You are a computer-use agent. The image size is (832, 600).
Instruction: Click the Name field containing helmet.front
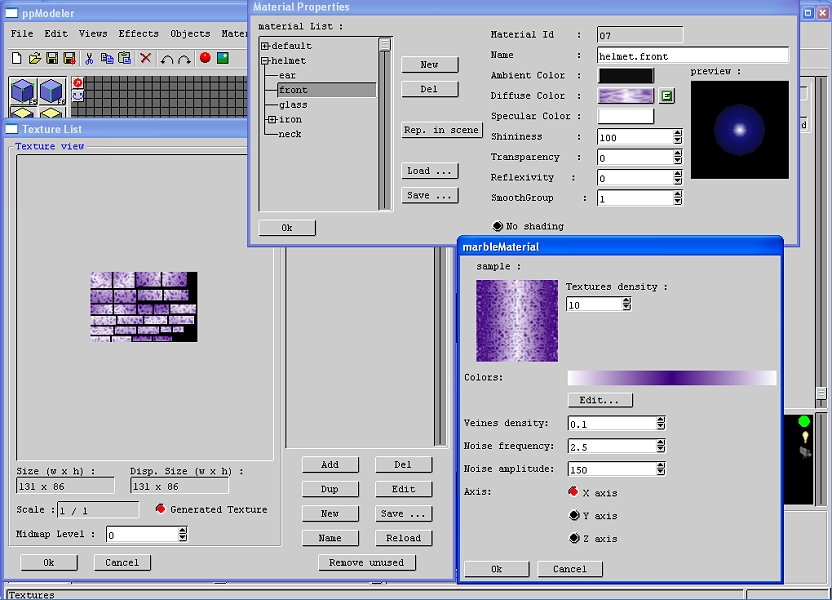[693, 56]
